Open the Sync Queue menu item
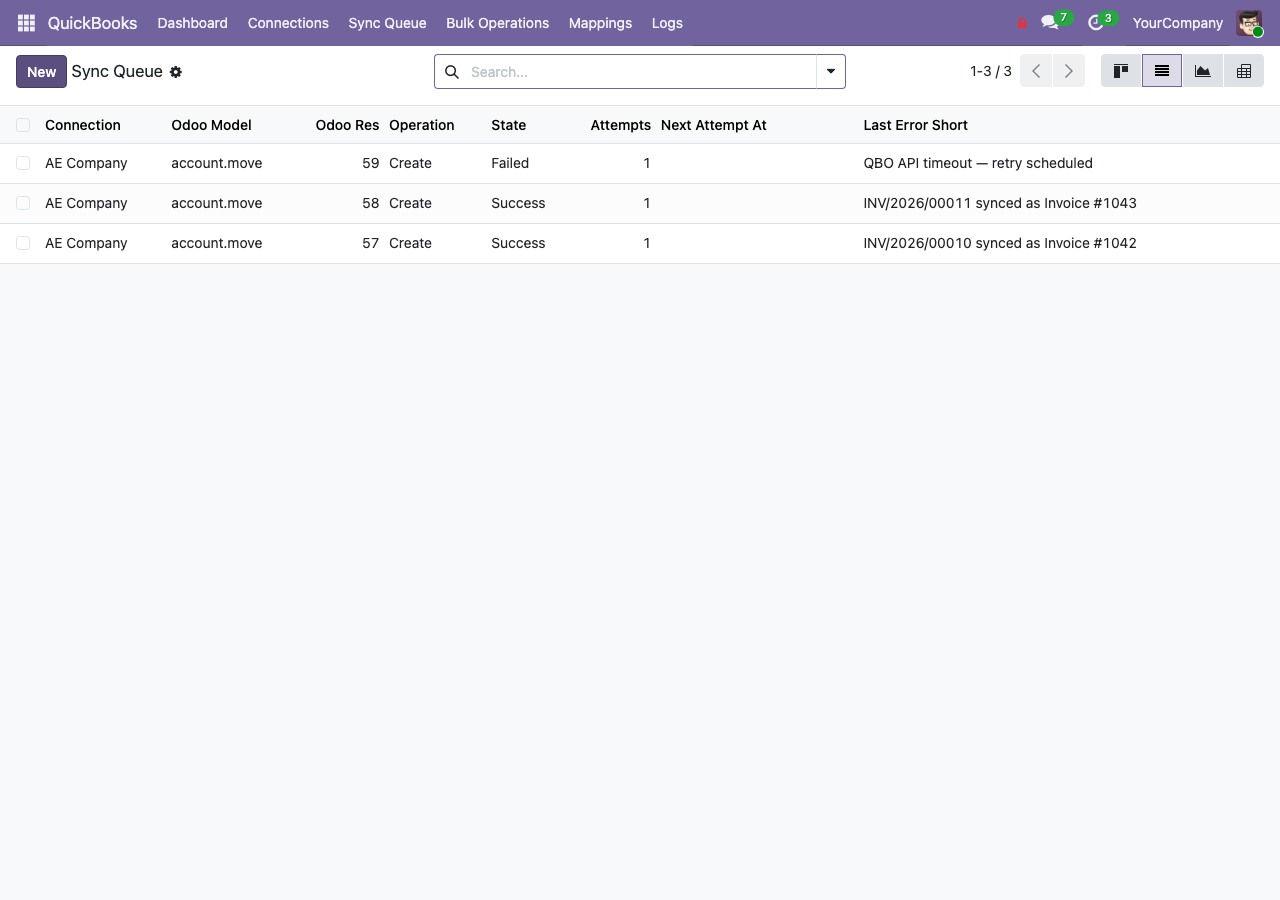 point(387,23)
